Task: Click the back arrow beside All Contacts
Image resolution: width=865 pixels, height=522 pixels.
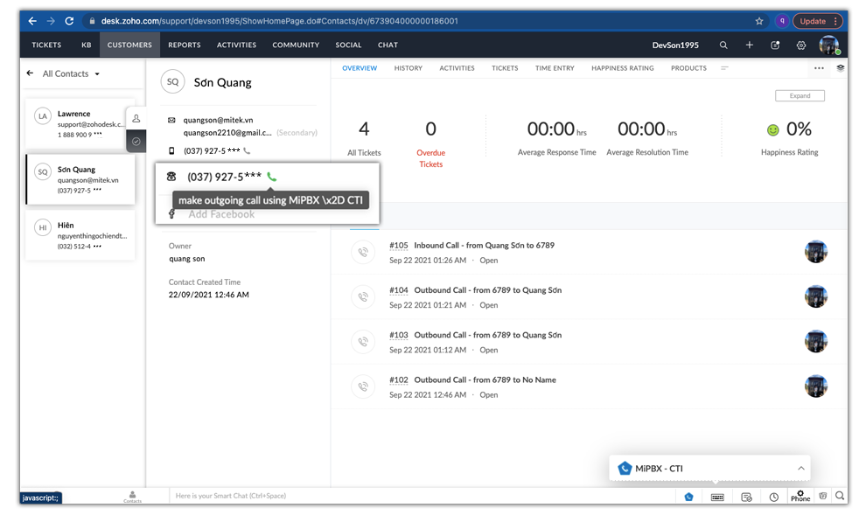Action: point(30,74)
